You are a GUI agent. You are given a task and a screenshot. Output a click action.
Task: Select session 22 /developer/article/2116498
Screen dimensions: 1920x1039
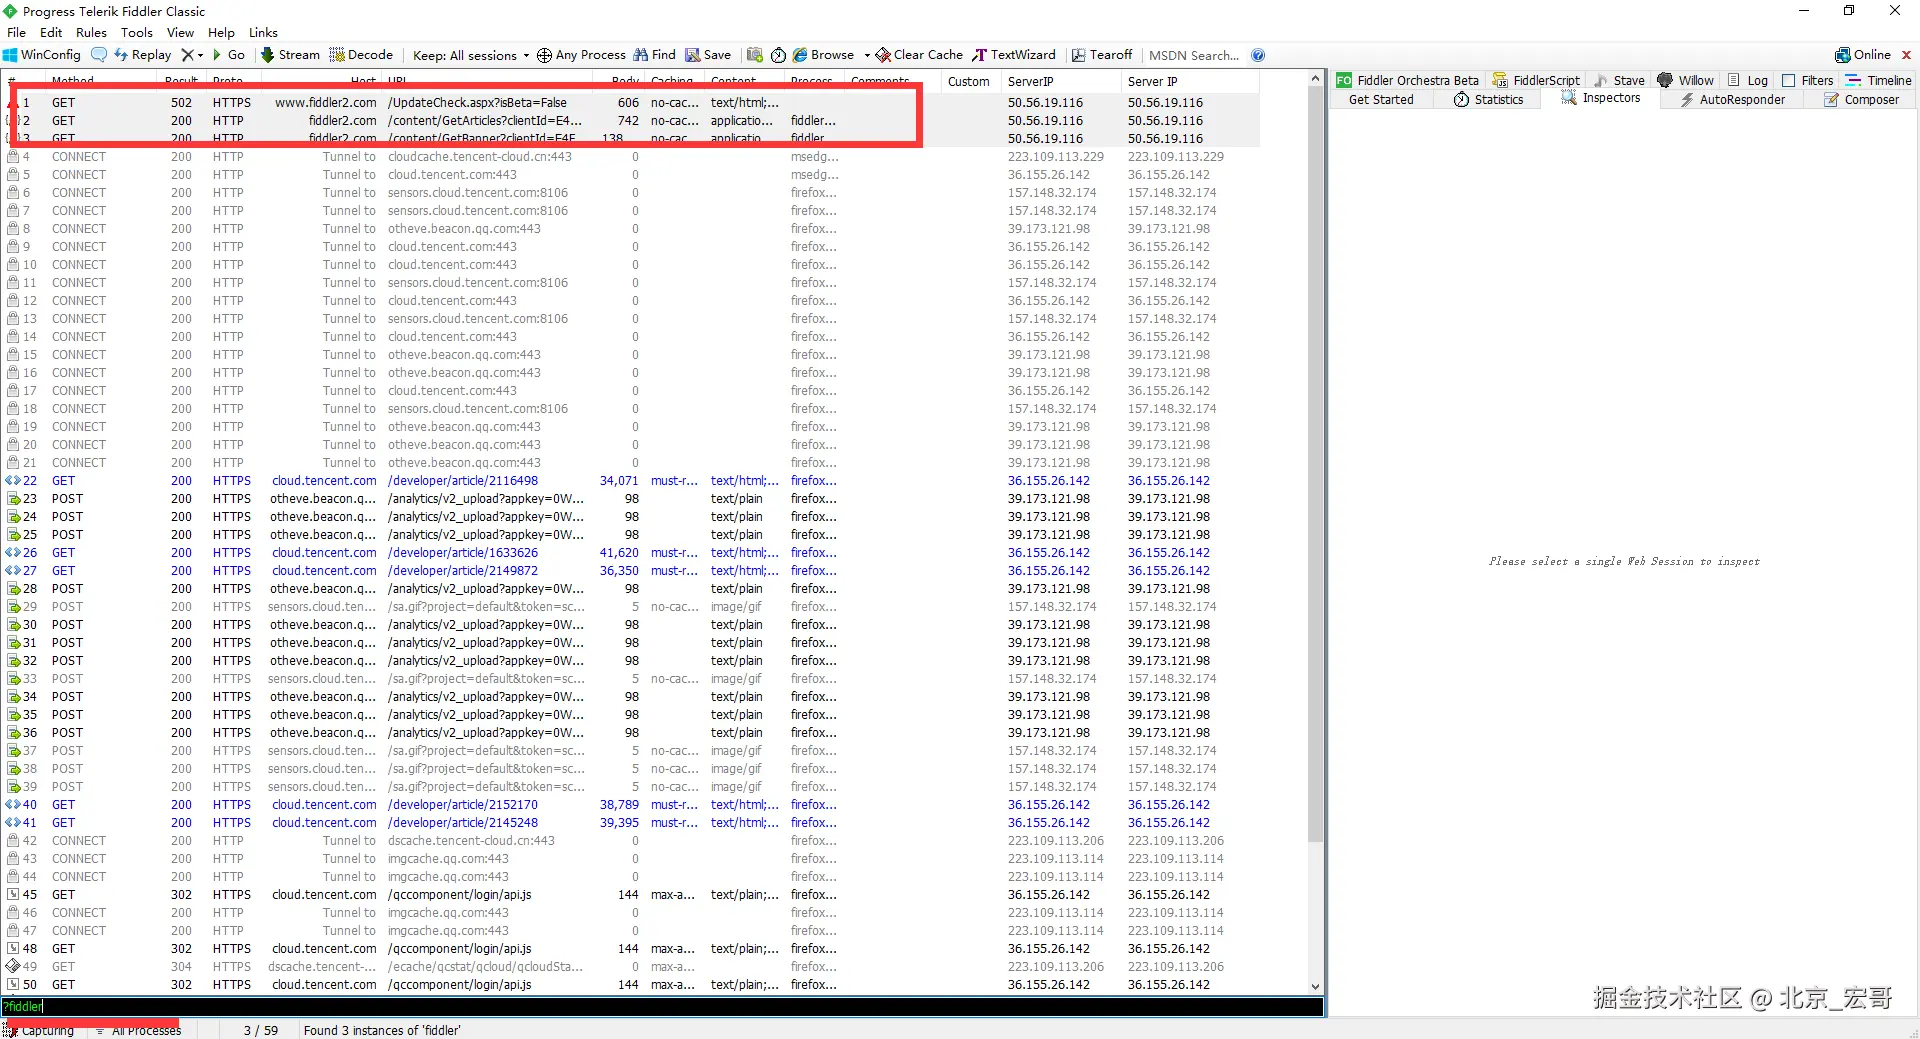point(630,481)
